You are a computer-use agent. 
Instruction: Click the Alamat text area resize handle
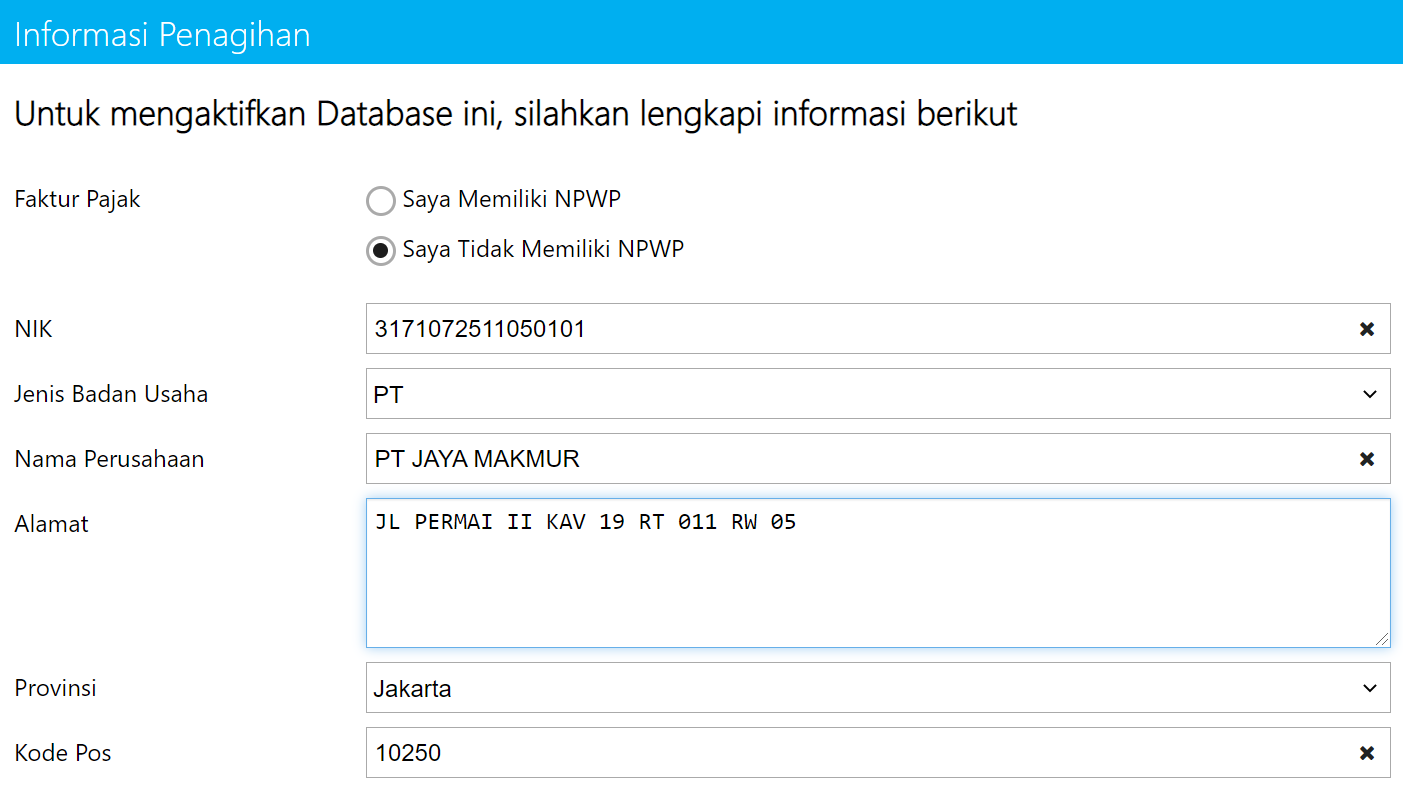tap(1382, 639)
